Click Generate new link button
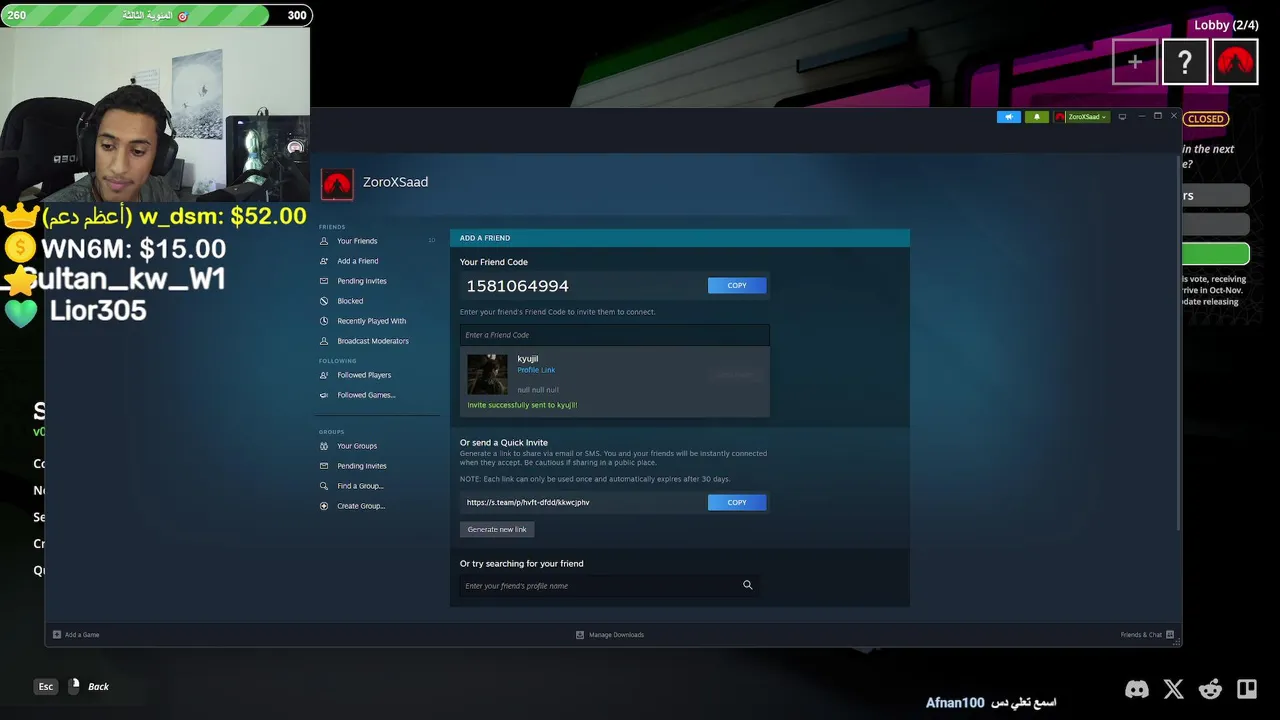Viewport: 1280px width, 720px height. tap(497, 530)
